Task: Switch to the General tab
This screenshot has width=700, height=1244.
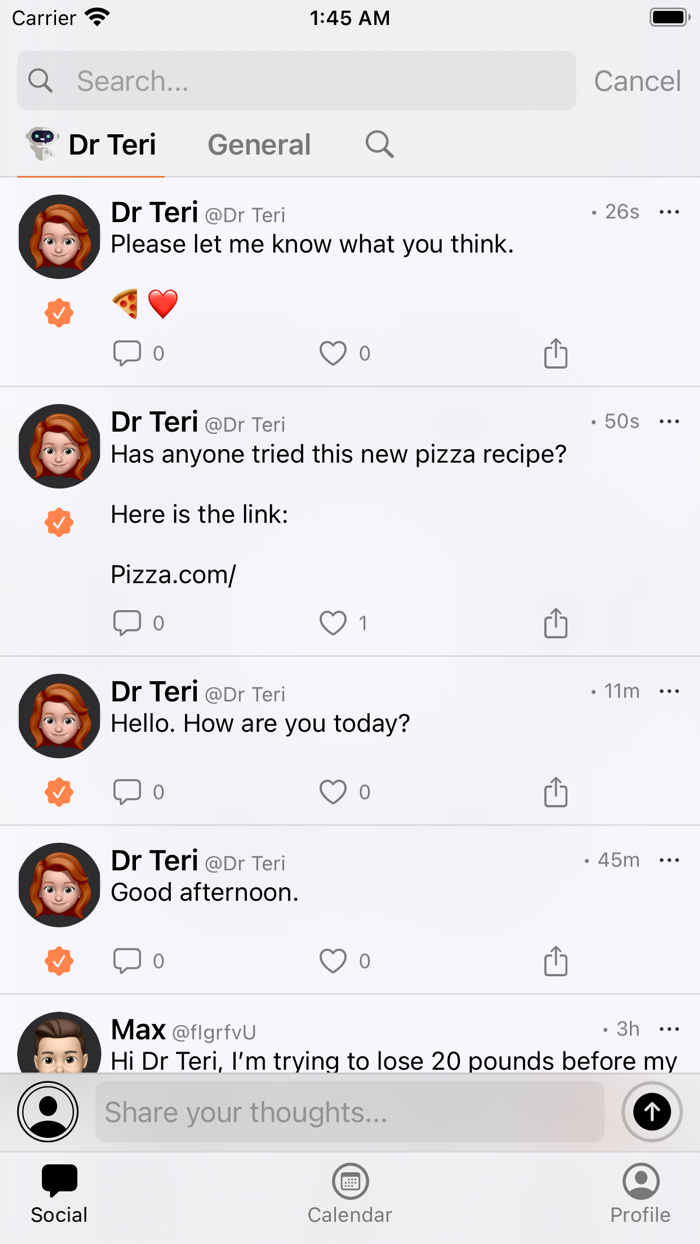Action: 259,144
